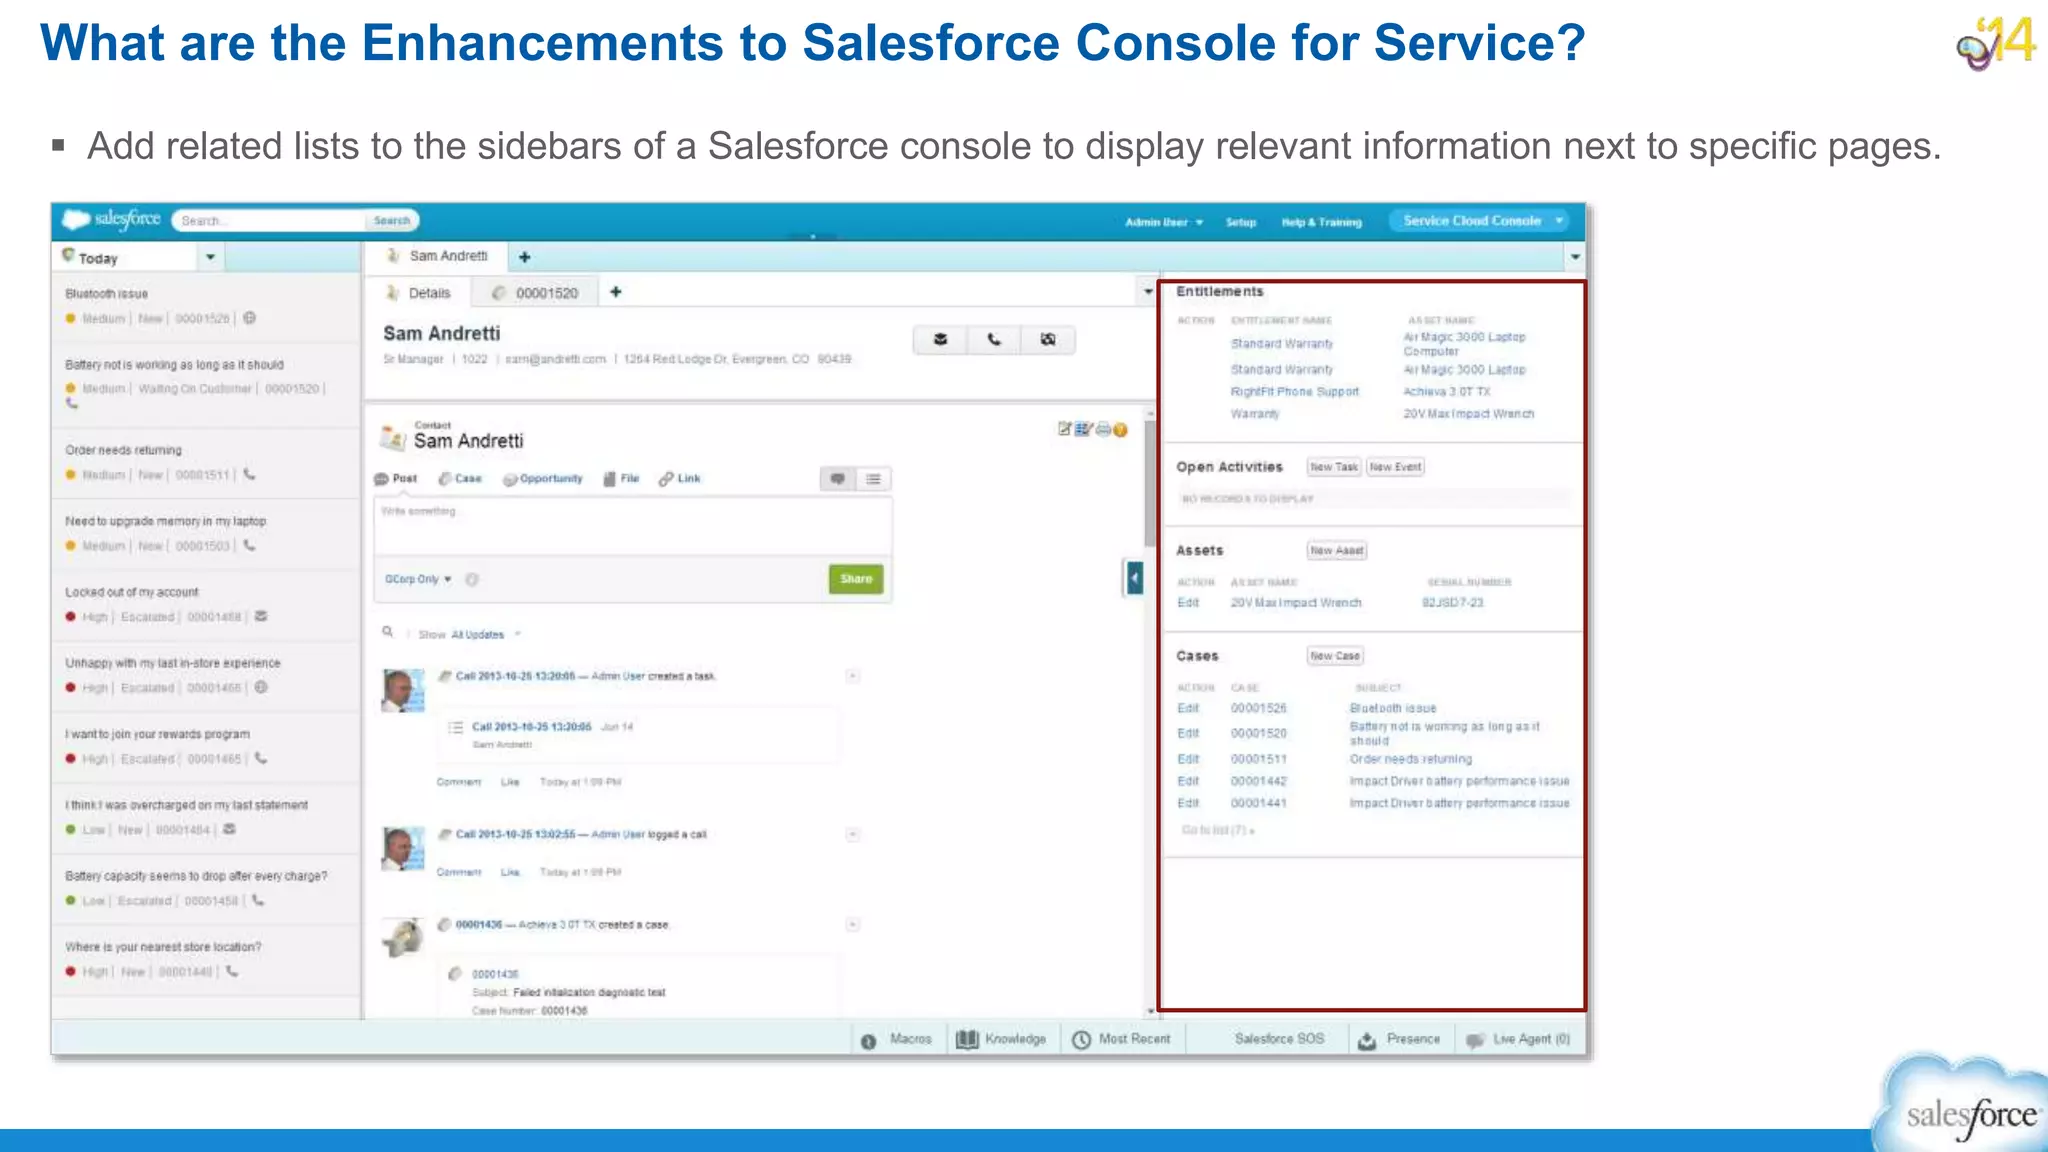Open Setup in the header
This screenshot has height=1152, width=2048.
[1241, 222]
